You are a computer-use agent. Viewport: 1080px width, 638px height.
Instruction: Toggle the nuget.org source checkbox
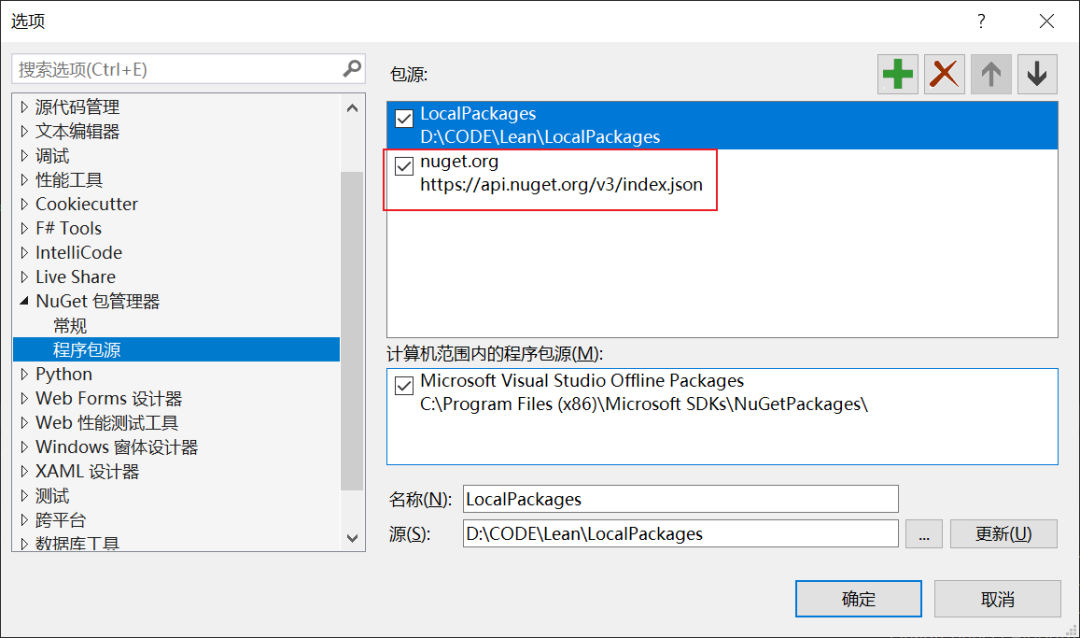click(x=404, y=166)
